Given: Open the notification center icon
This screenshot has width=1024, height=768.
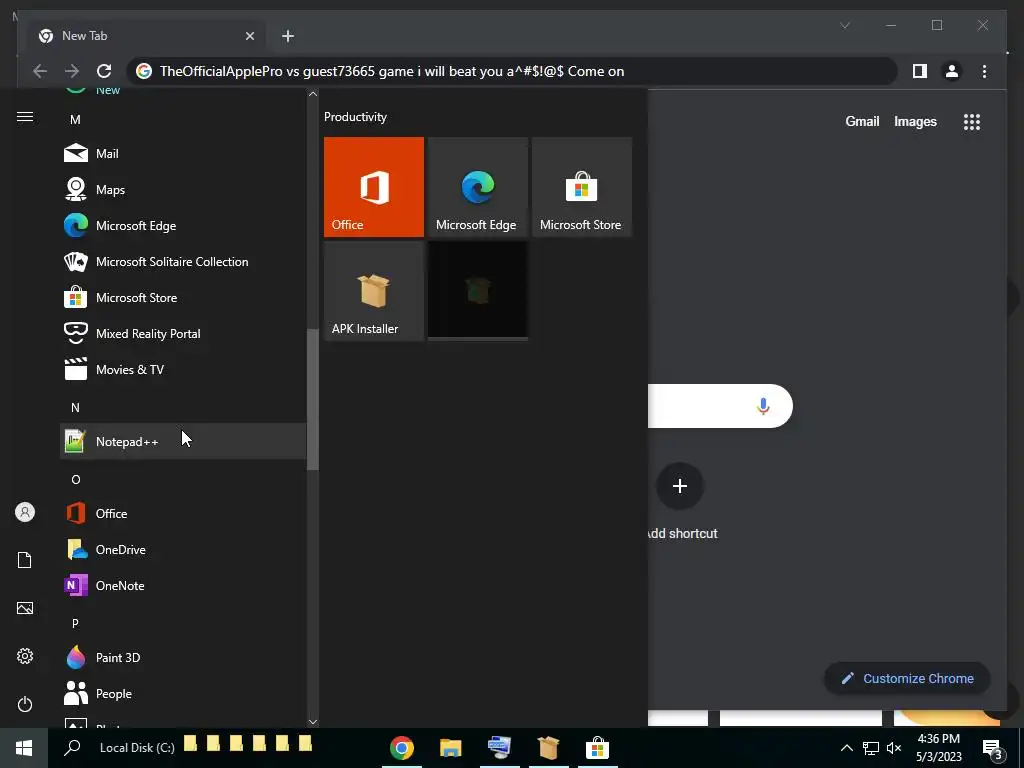Looking at the screenshot, I should (993, 748).
